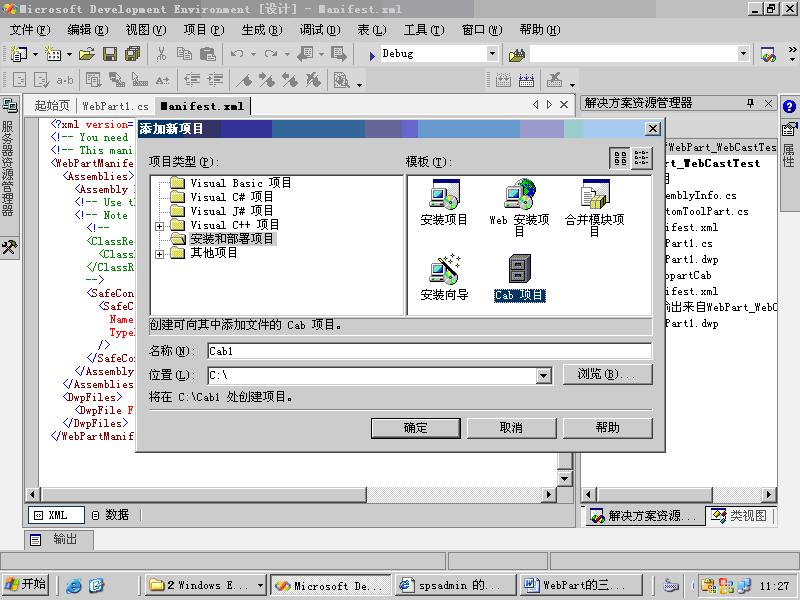800x600 pixels.
Task: Open the 生成(B) menu
Action: (x=262, y=30)
